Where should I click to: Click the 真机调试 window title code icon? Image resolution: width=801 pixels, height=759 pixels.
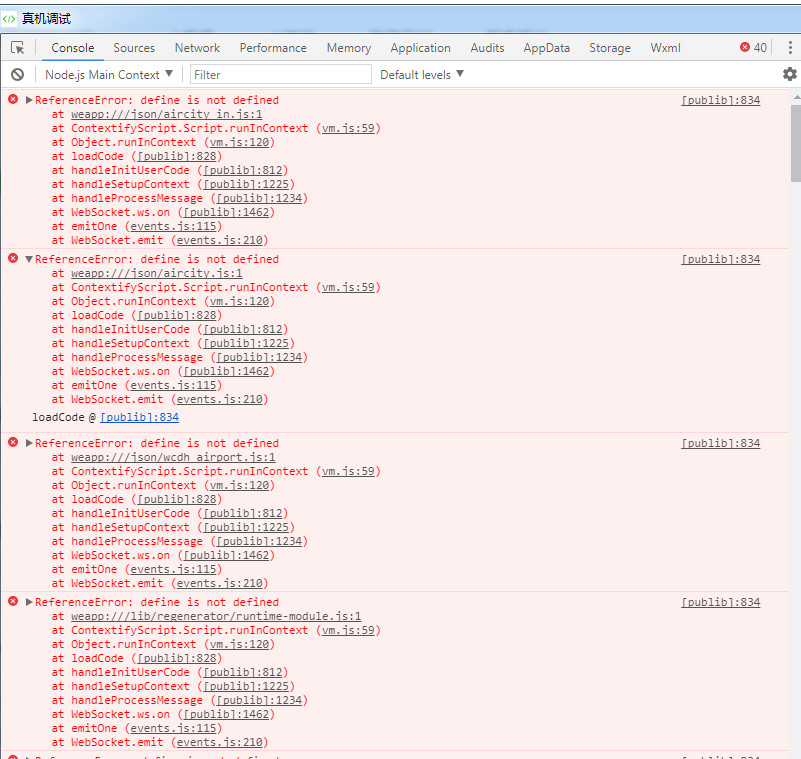9,19
